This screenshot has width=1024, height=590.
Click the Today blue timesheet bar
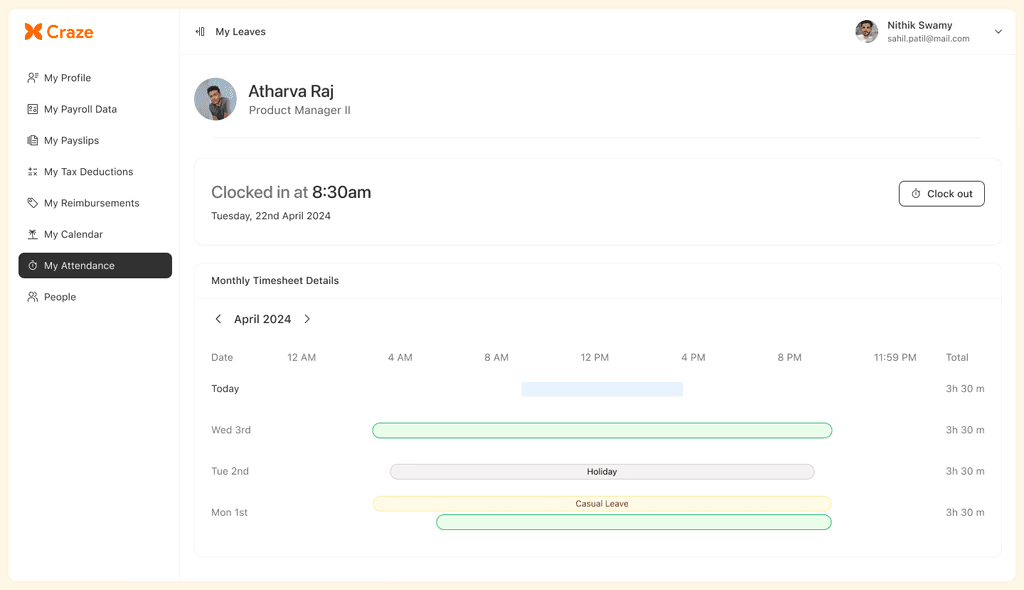click(x=602, y=389)
